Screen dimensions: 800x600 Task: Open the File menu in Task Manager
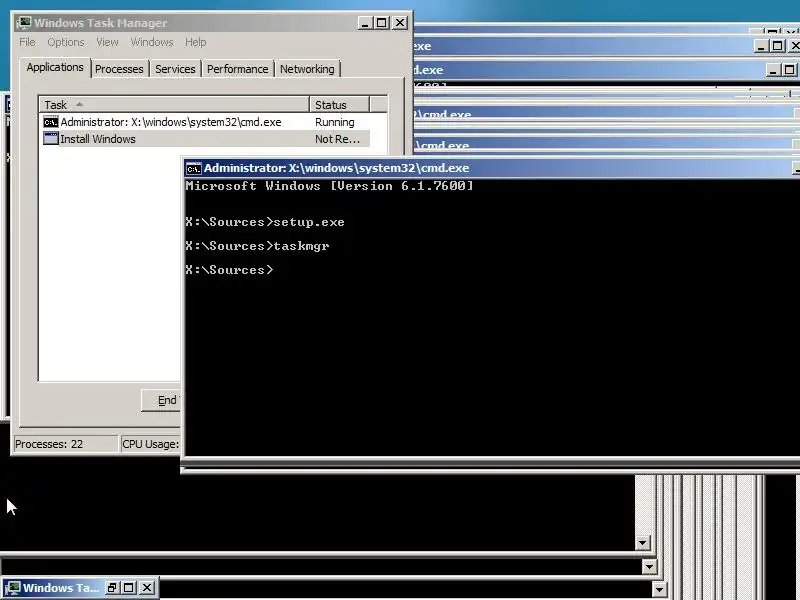click(x=27, y=42)
